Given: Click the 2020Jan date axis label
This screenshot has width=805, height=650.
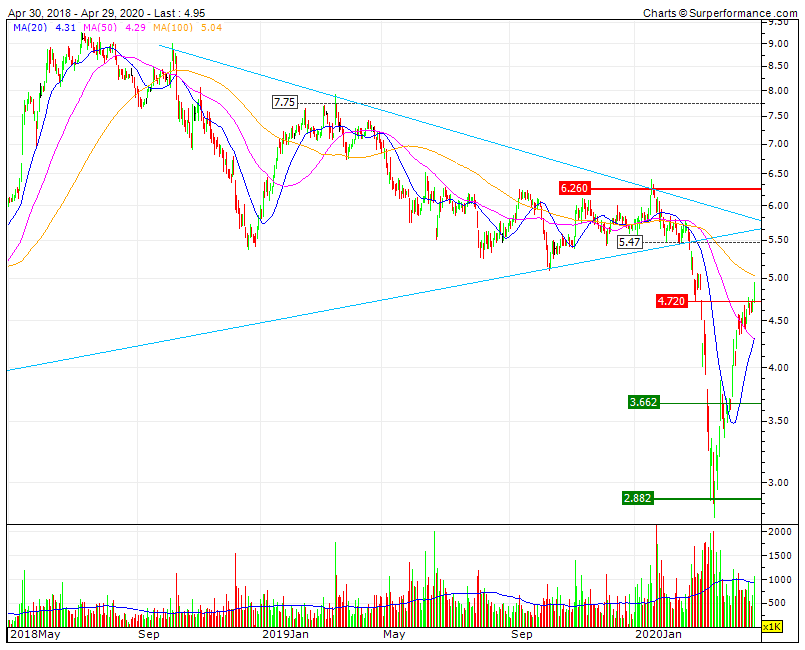Looking at the screenshot, I should coord(659,634).
